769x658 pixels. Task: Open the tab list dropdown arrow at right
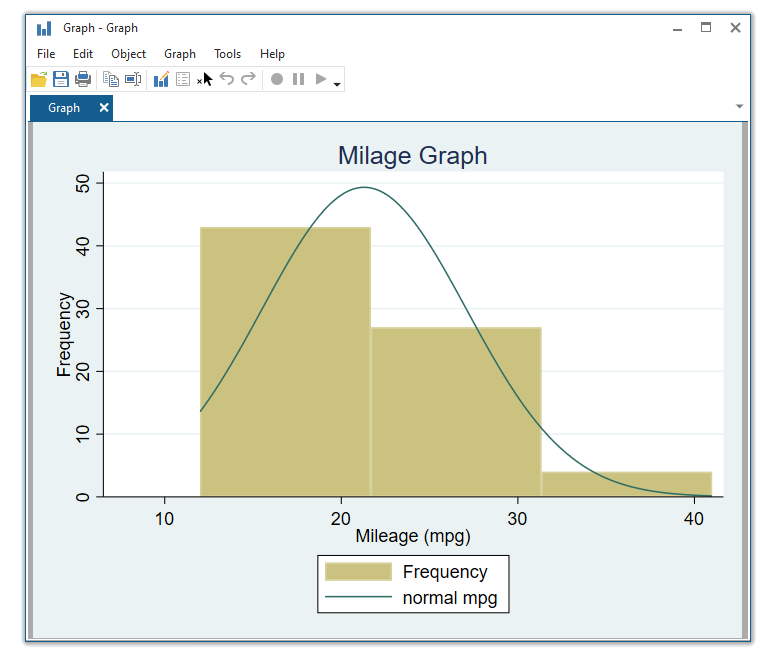pyautogui.click(x=739, y=106)
